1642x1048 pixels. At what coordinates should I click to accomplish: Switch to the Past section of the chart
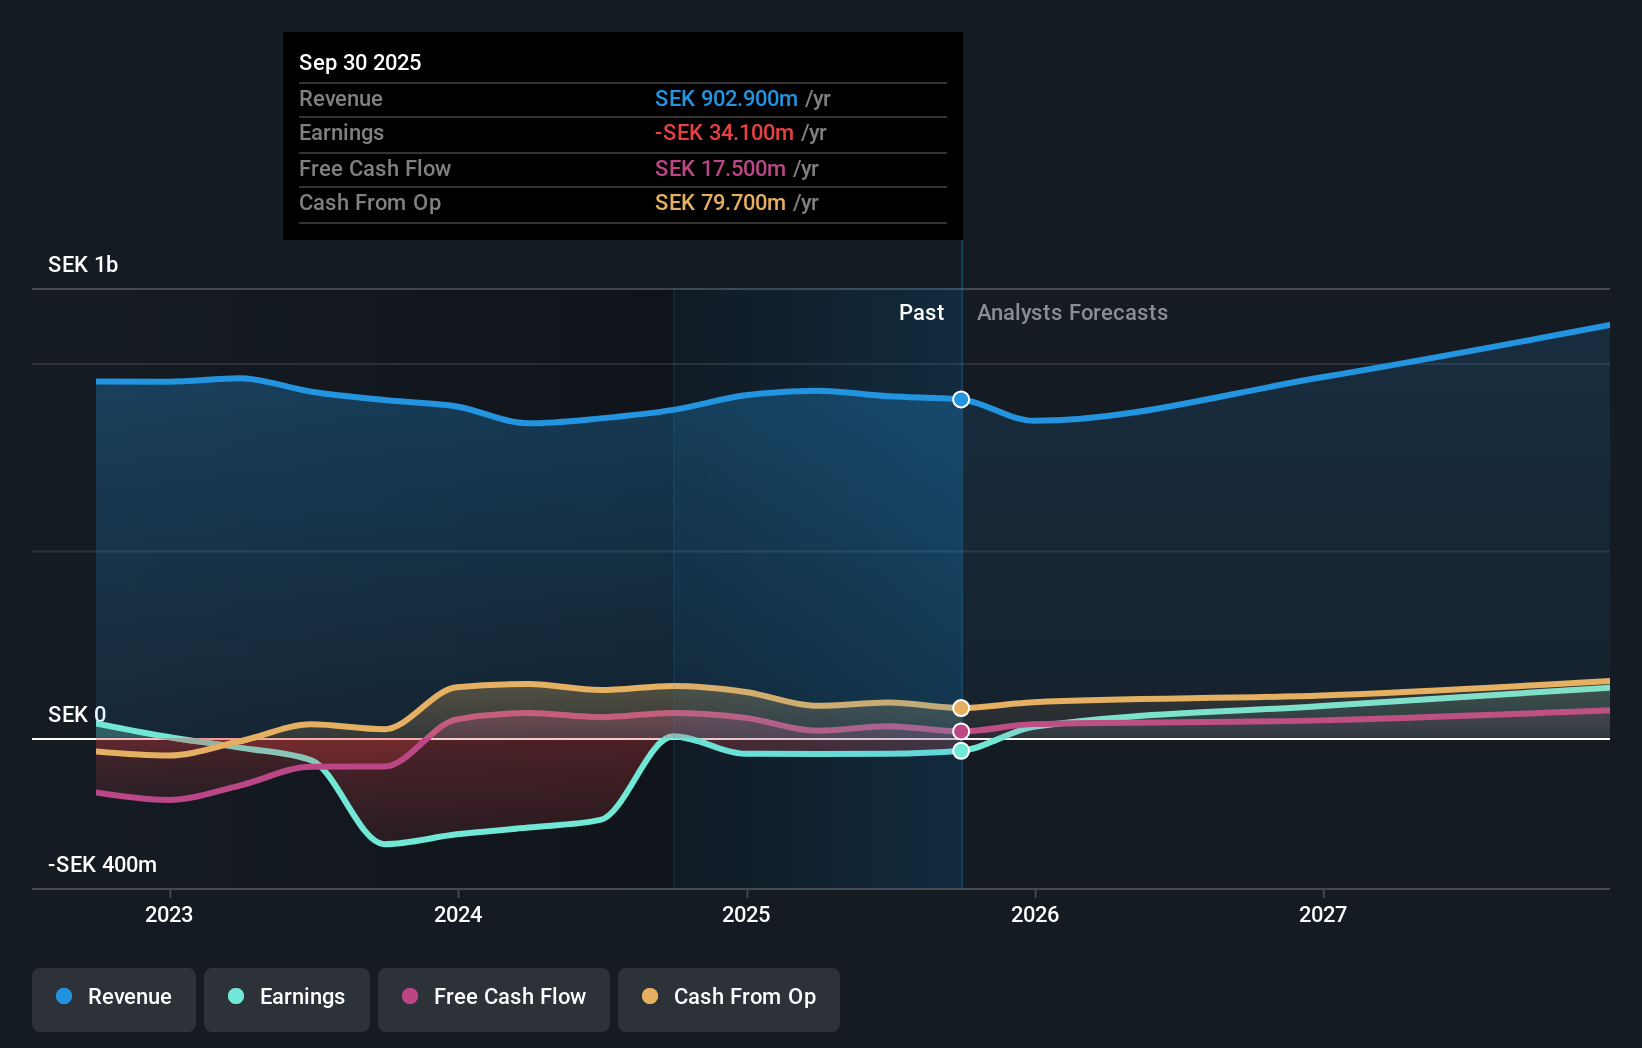[921, 312]
